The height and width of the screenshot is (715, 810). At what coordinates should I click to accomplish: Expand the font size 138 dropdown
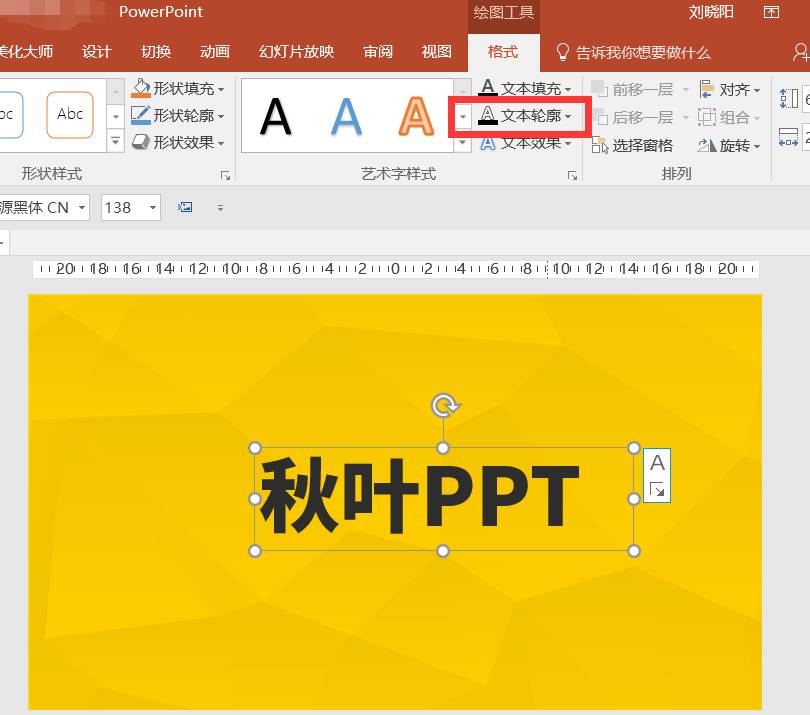153,208
